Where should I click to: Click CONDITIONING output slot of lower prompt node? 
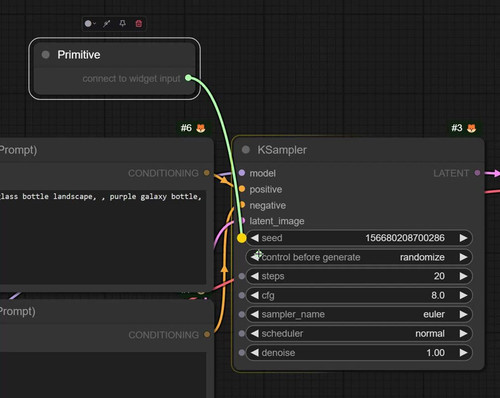point(207,334)
